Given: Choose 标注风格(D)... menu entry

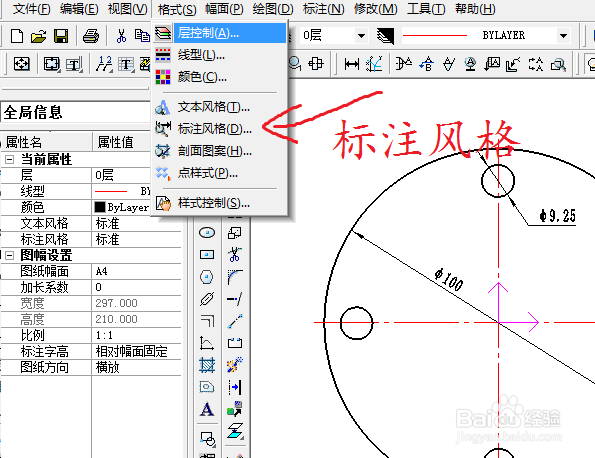Looking at the screenshot, I should pyautogui.click(x=220, y=129).
